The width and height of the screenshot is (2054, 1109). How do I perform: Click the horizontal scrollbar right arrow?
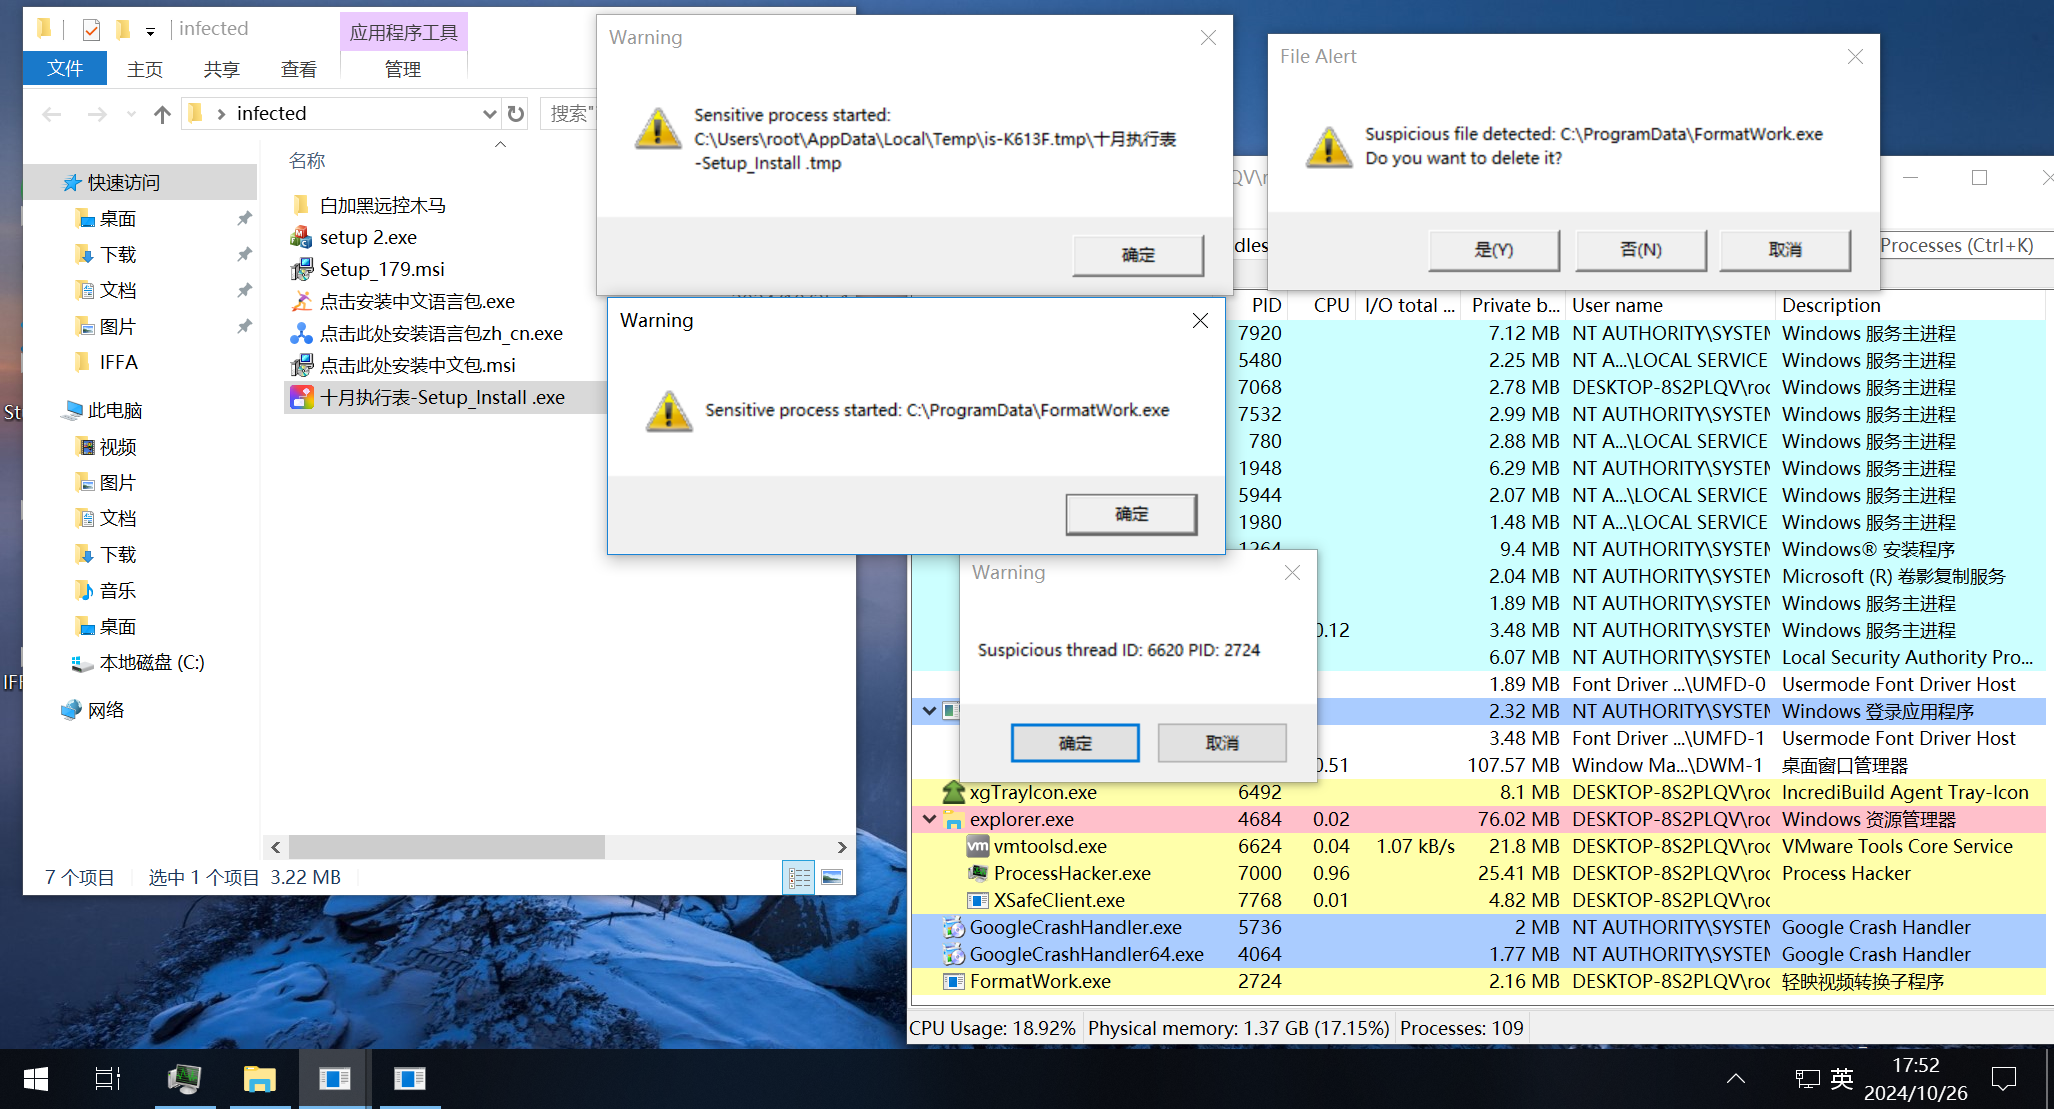[x=842, y=847]
